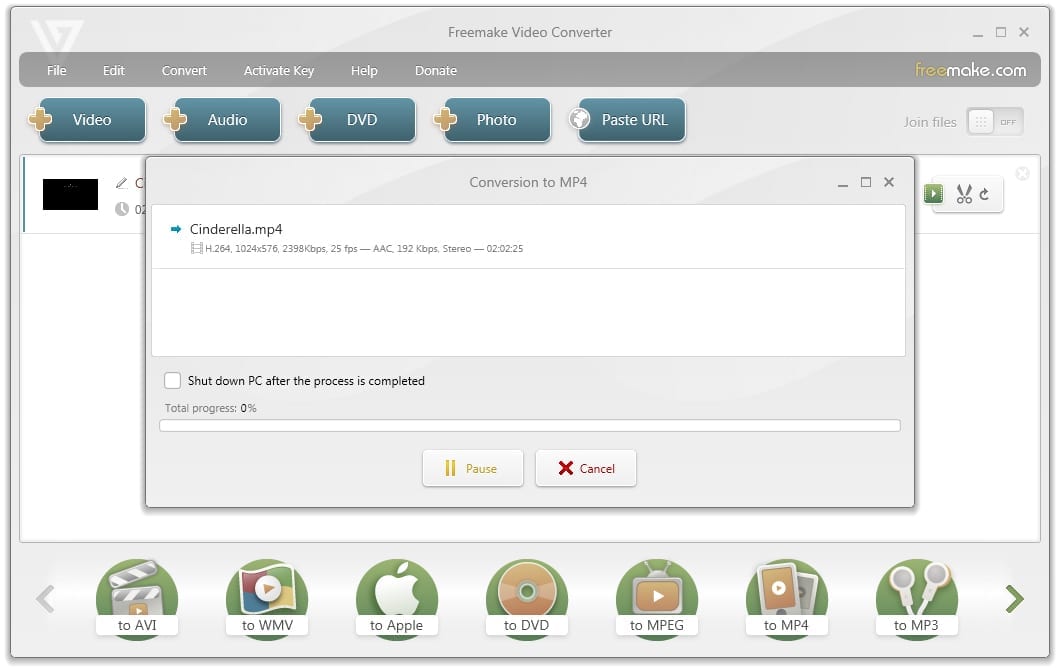Image resolution: width=1060 pixels, height=670 pixels.
Task: Select Cinderella.mp4 in conversion list
Action: [x=236, y=229]
